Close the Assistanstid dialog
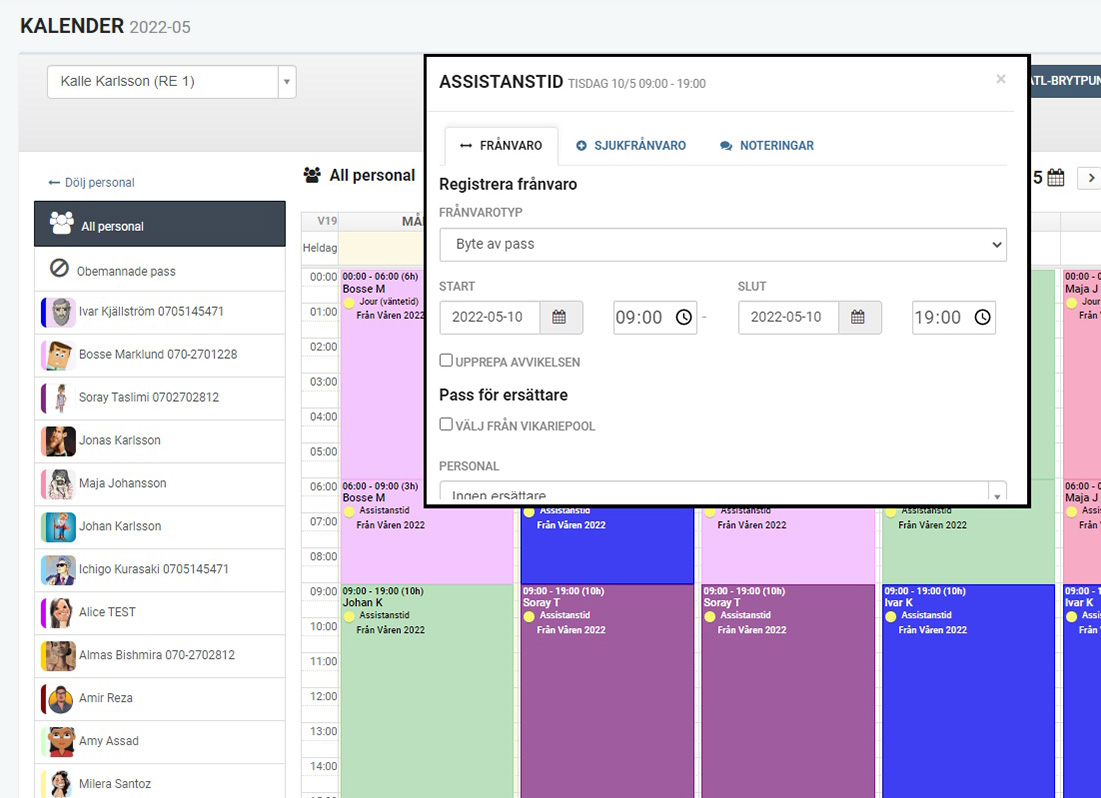 point(1000,79)
